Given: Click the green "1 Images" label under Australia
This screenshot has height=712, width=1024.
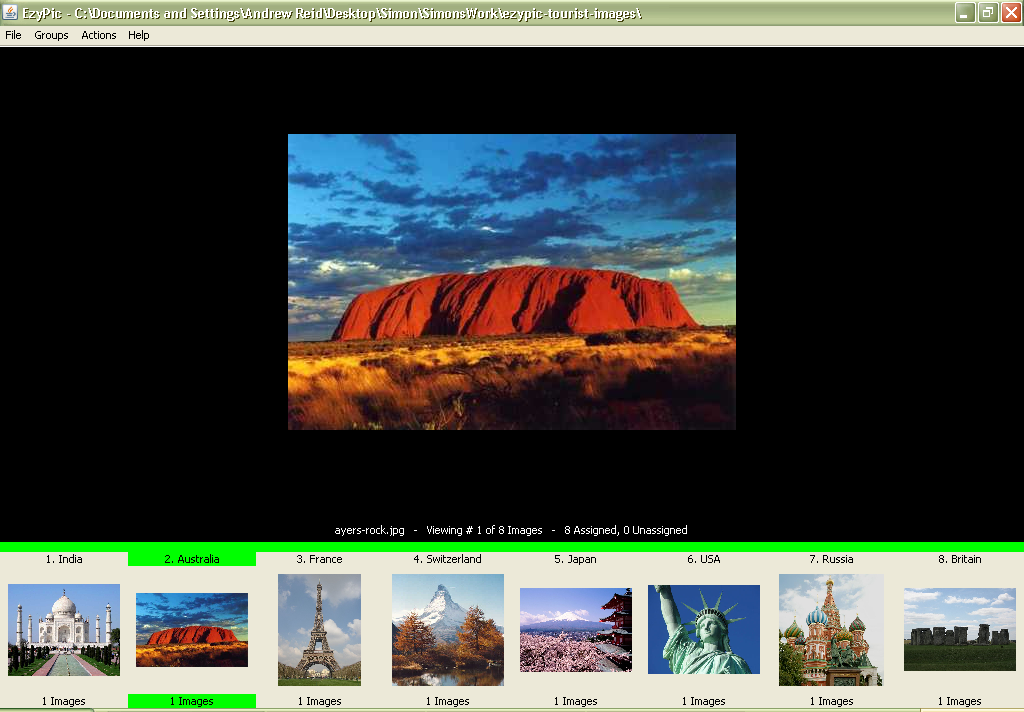Looking at the screenshot, I should click(191, 701).
